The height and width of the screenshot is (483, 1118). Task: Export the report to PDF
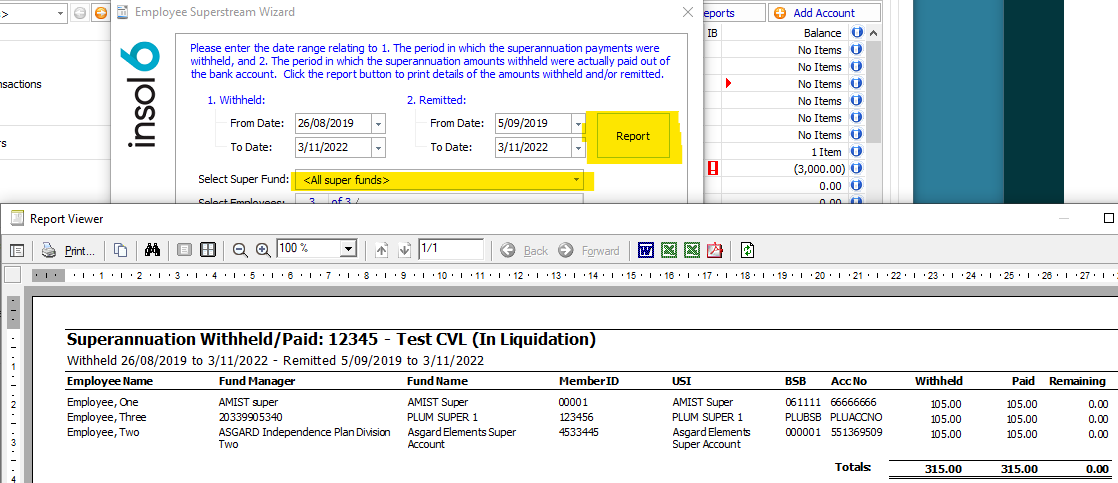[715, 250]
